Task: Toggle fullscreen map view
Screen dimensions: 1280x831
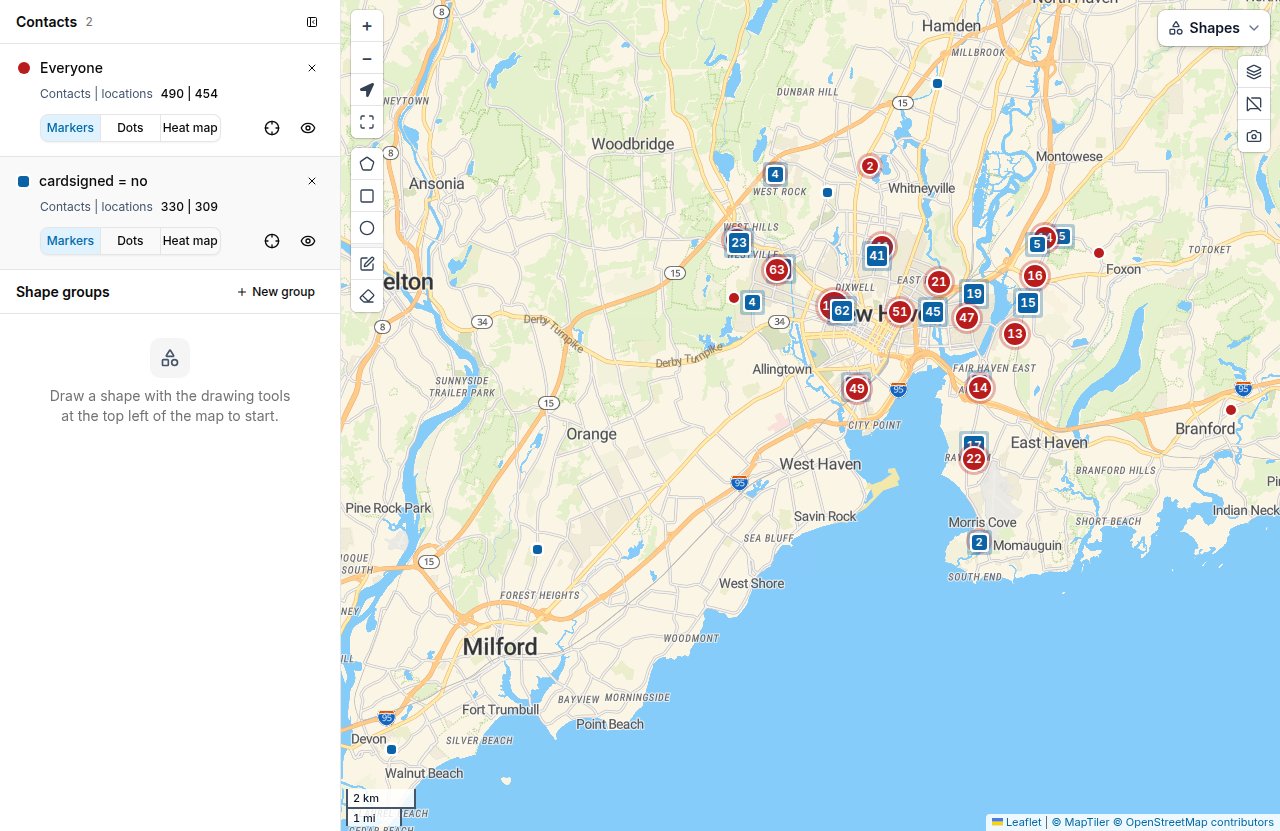Action: [x=367, y=122]
